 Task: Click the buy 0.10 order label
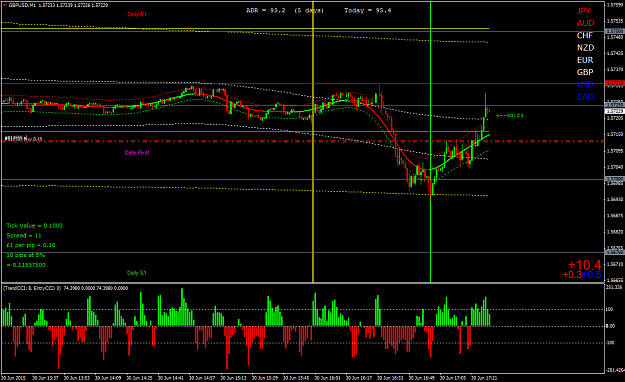click(23, 139)
